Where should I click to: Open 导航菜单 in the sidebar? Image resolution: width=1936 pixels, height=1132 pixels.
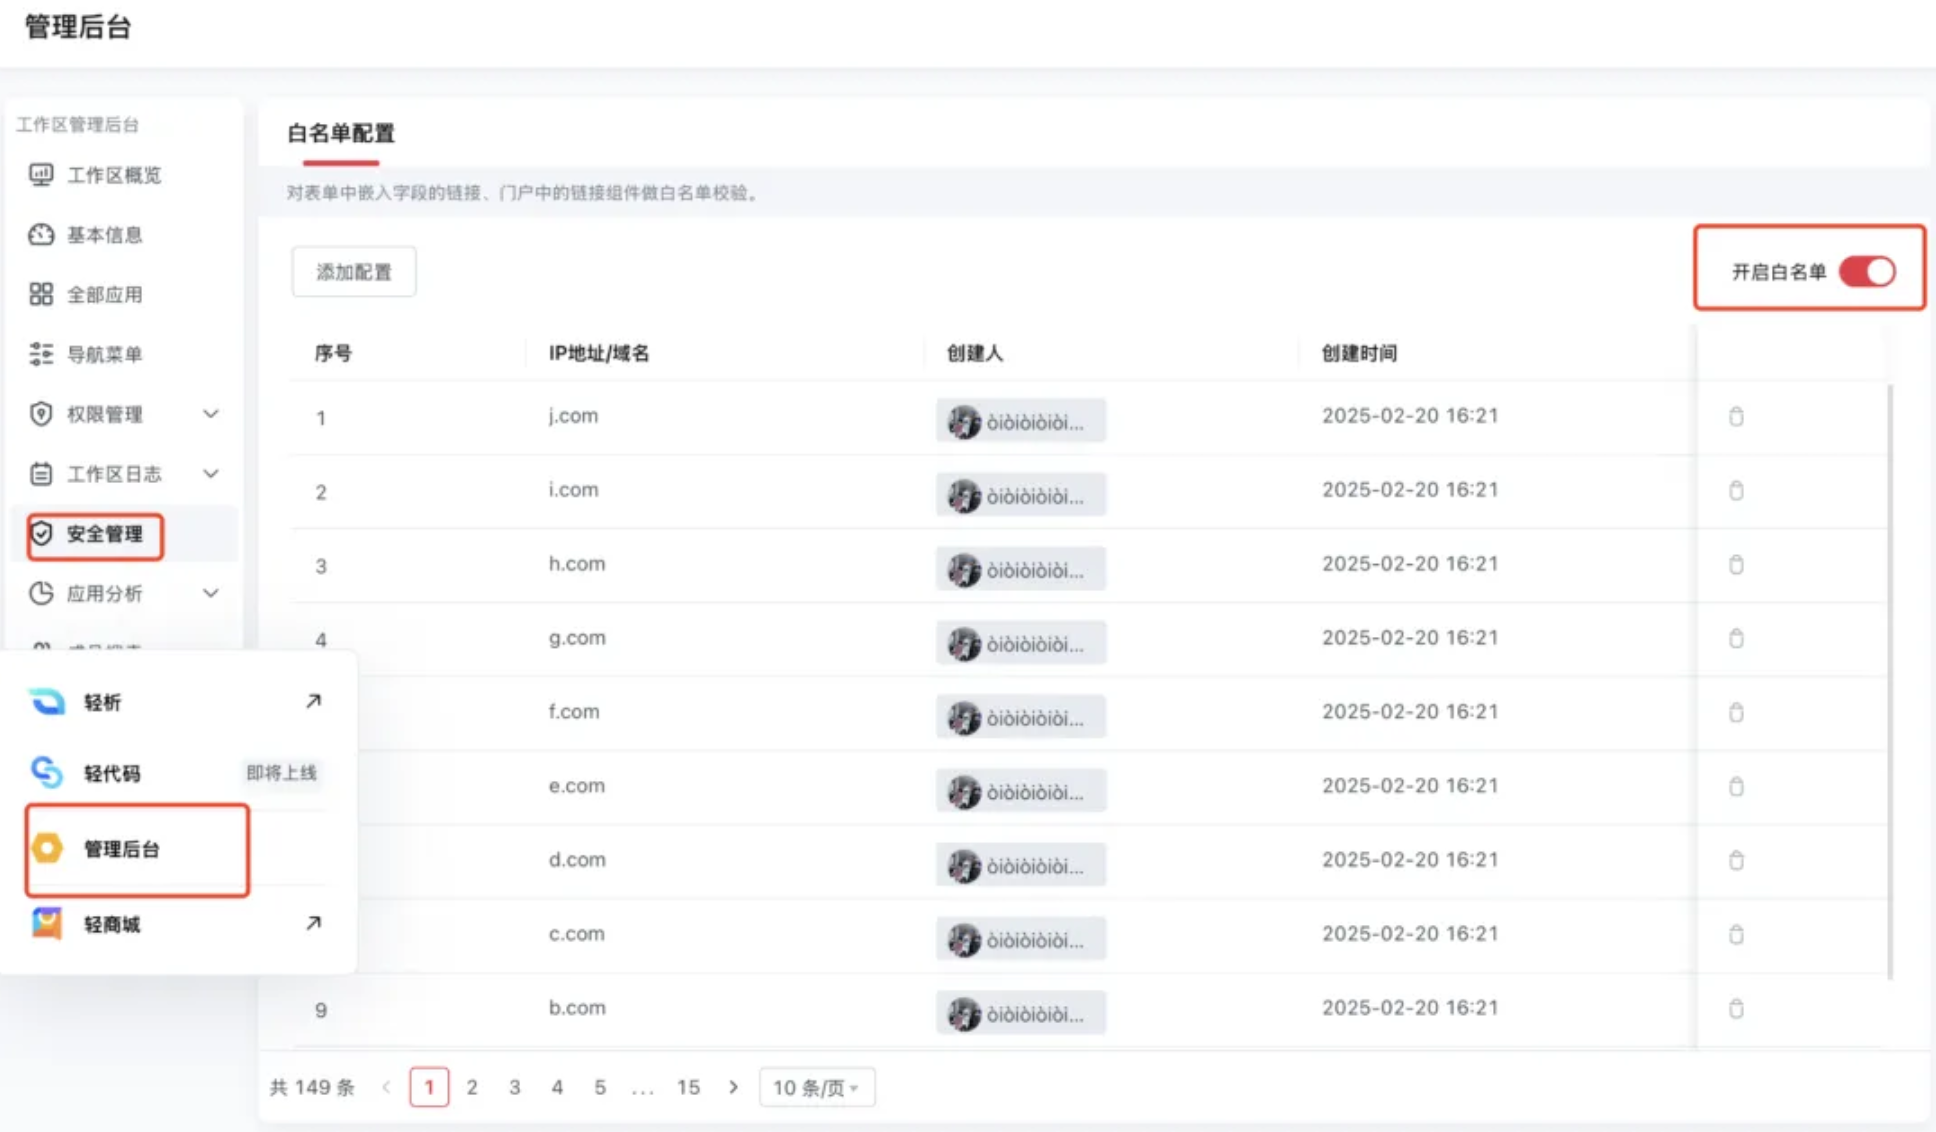click(122, 354)
